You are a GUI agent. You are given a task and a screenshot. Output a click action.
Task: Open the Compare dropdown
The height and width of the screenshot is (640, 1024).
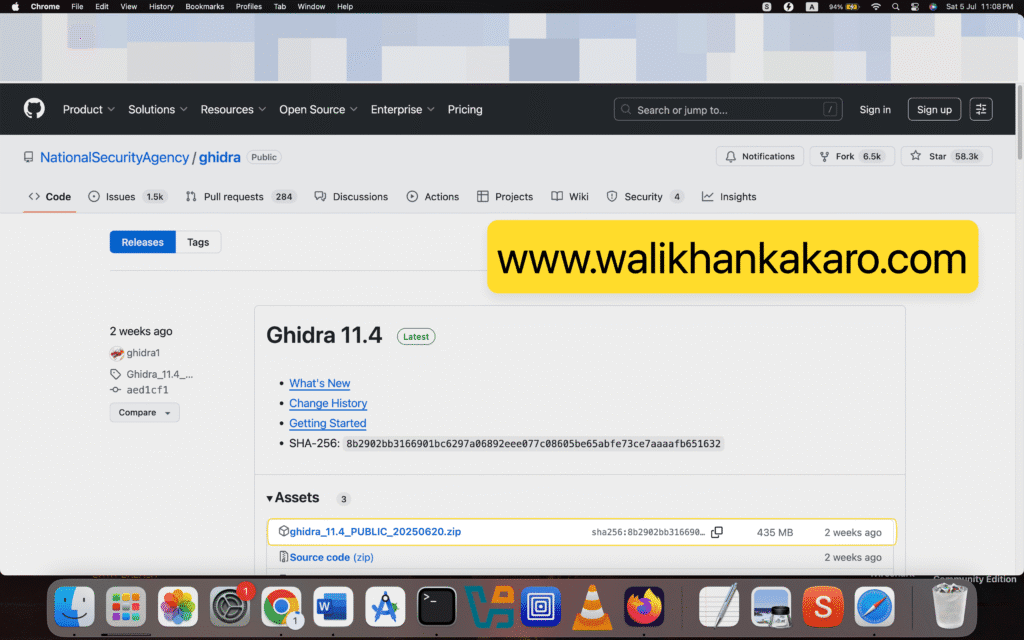[144, 413]
